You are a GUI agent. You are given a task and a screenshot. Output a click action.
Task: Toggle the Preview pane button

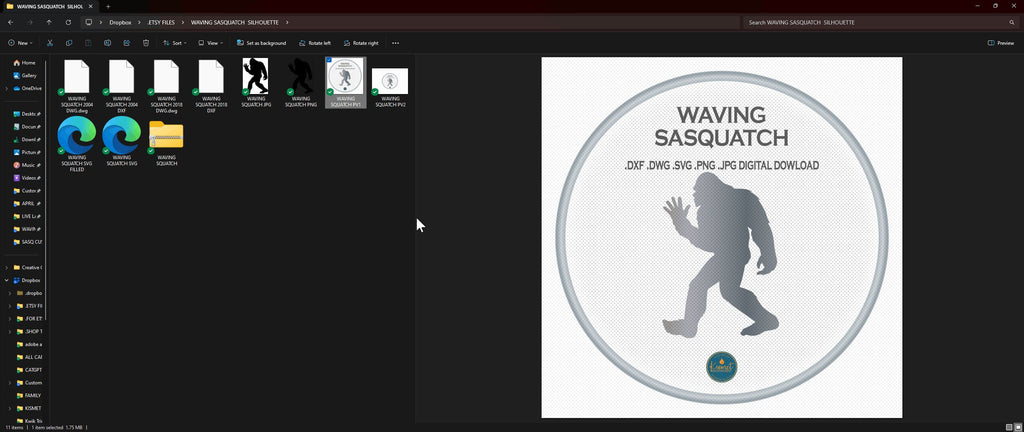click(1000, 43)
